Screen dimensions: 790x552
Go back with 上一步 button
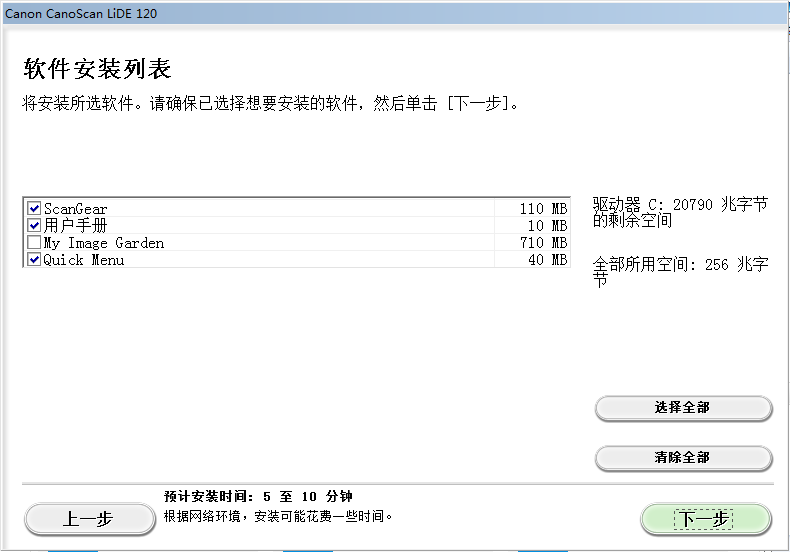(x=89, y=519)
